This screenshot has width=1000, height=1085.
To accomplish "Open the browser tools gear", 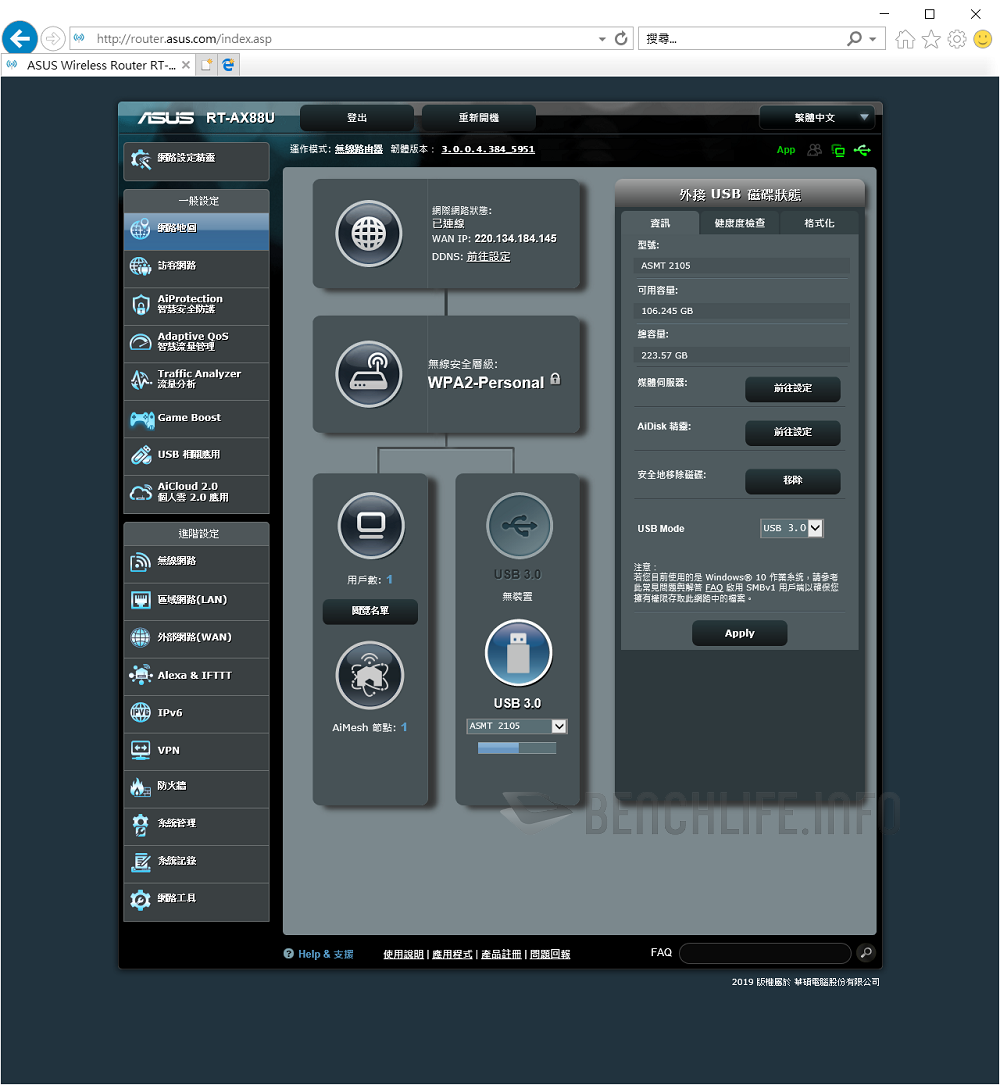I will pyautogui.click(x=957, y=39).
